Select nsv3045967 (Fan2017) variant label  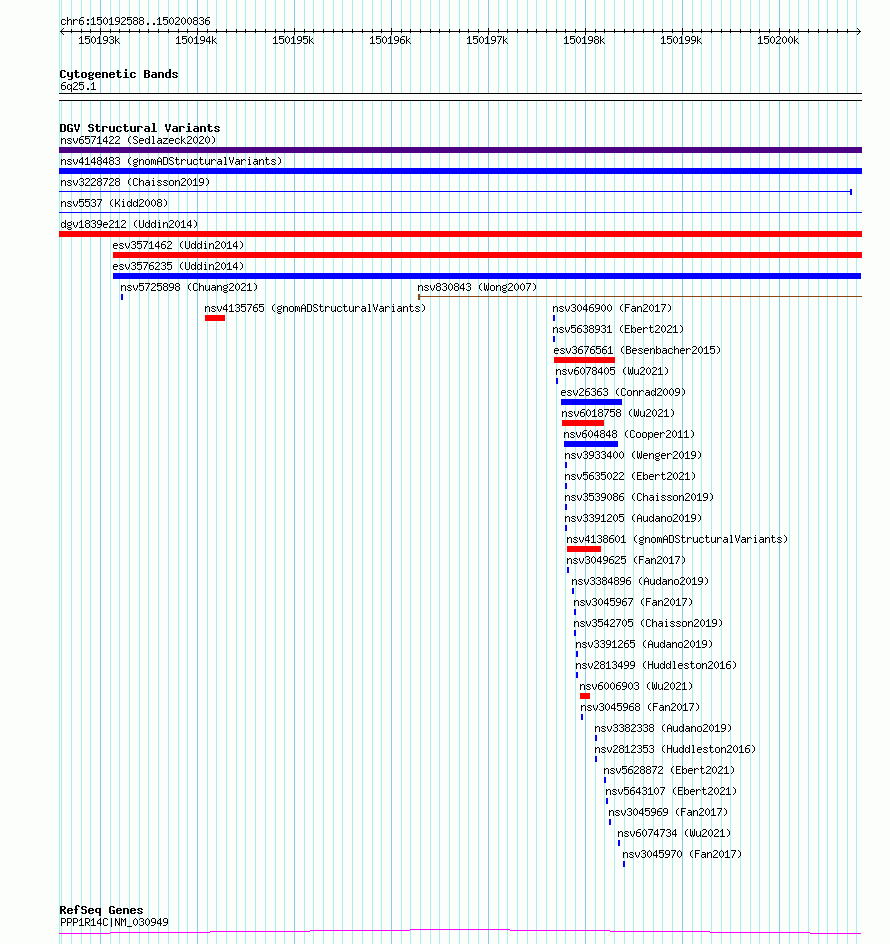click(x=633, y=603)
